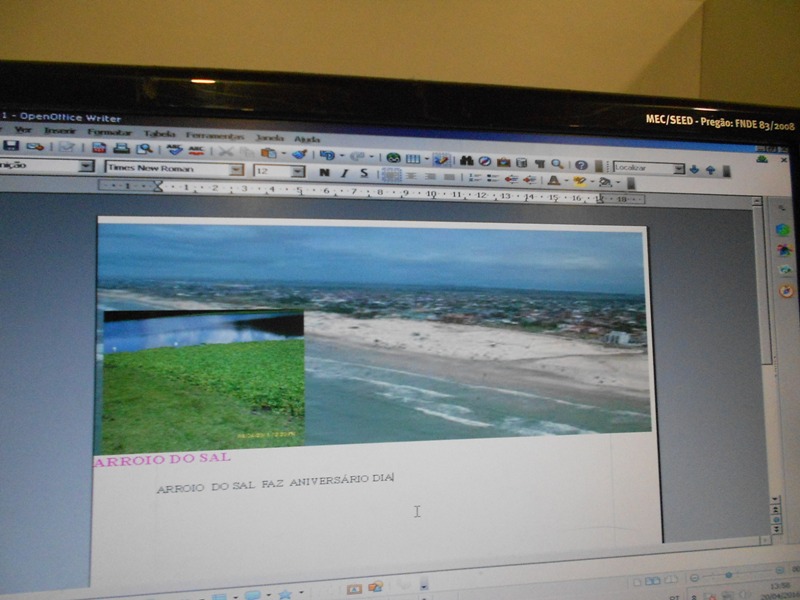Select the Format Paintbrush icon
Screen dimensions: 800x600
click(299, 154)
